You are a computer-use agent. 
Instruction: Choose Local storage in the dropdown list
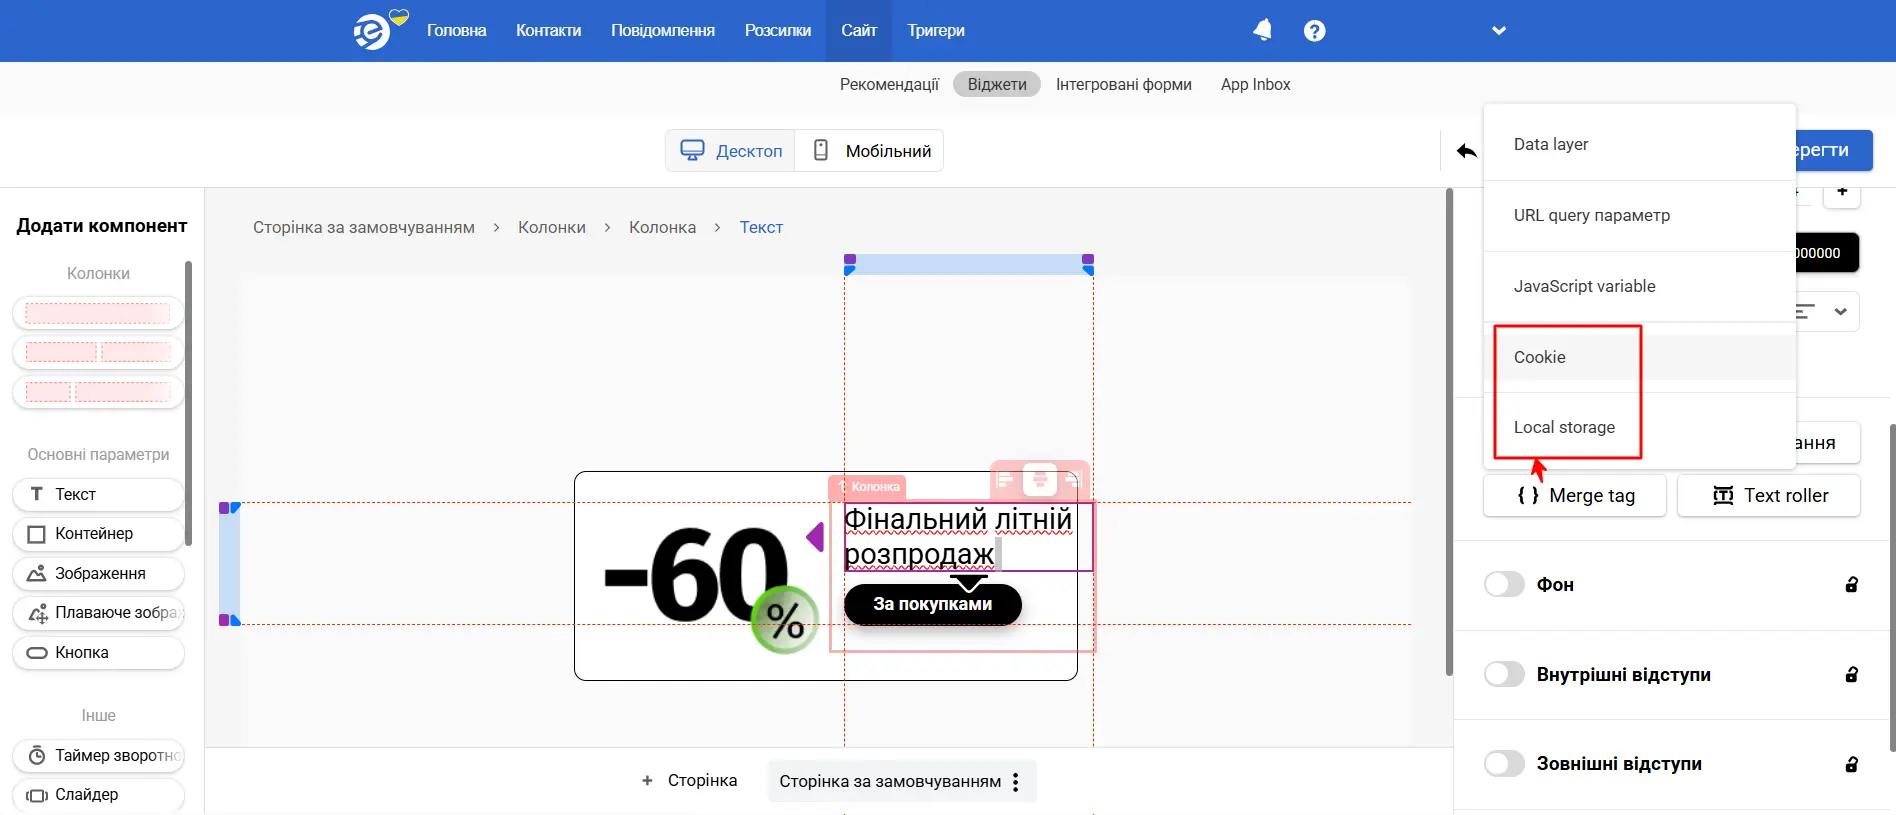[1564, 427]
